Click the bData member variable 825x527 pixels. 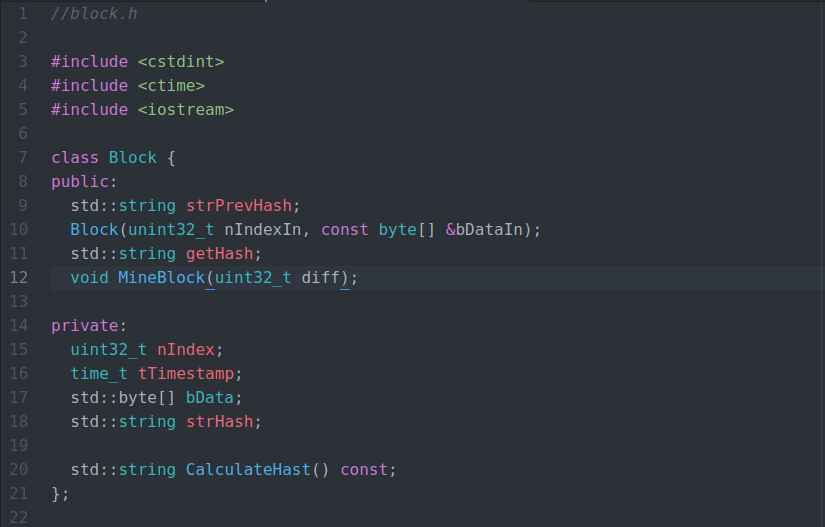point(209,397)
